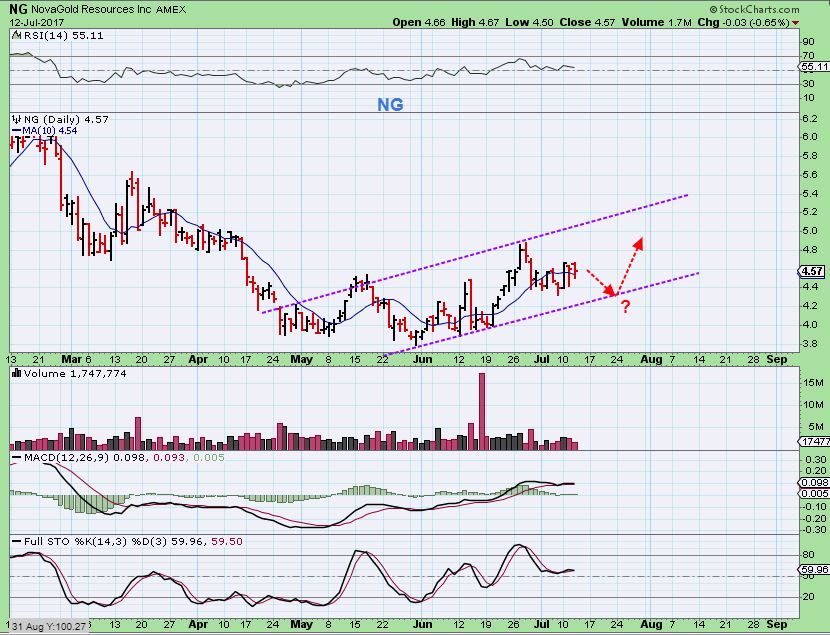Click the MACD(12,26,9) 0.098 legend text

tap(84, 457)
